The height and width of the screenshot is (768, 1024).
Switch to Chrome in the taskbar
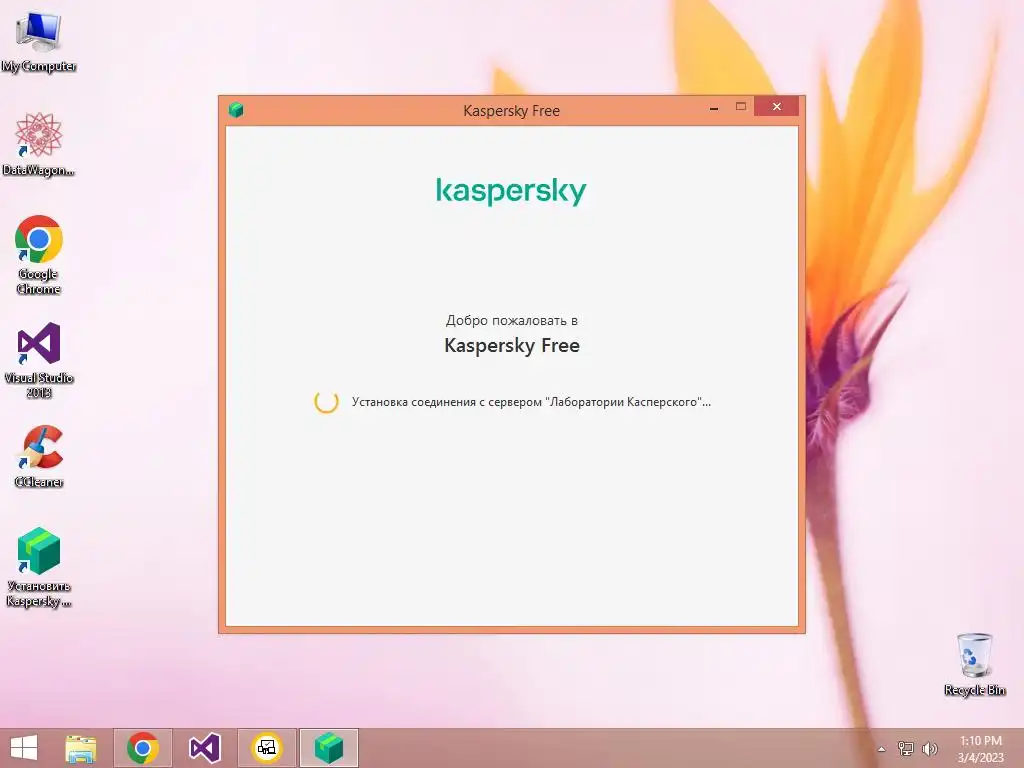(x=143, y=748)
